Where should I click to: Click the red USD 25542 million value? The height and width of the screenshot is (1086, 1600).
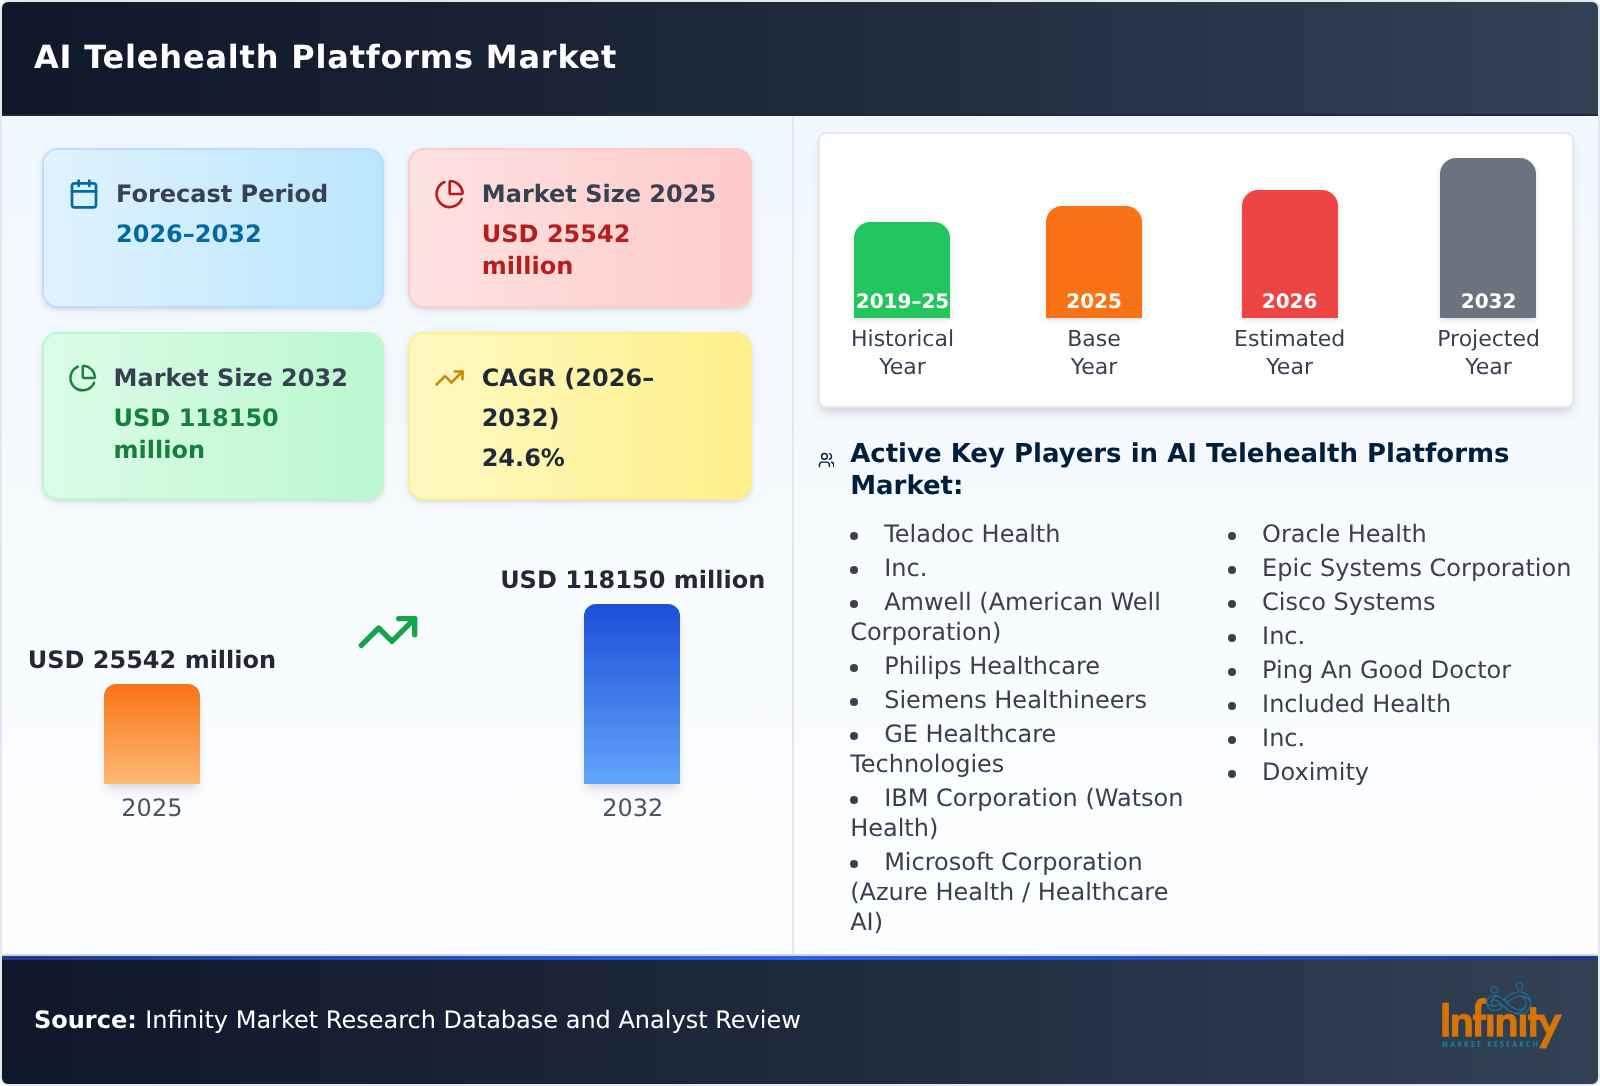[556, 250]
